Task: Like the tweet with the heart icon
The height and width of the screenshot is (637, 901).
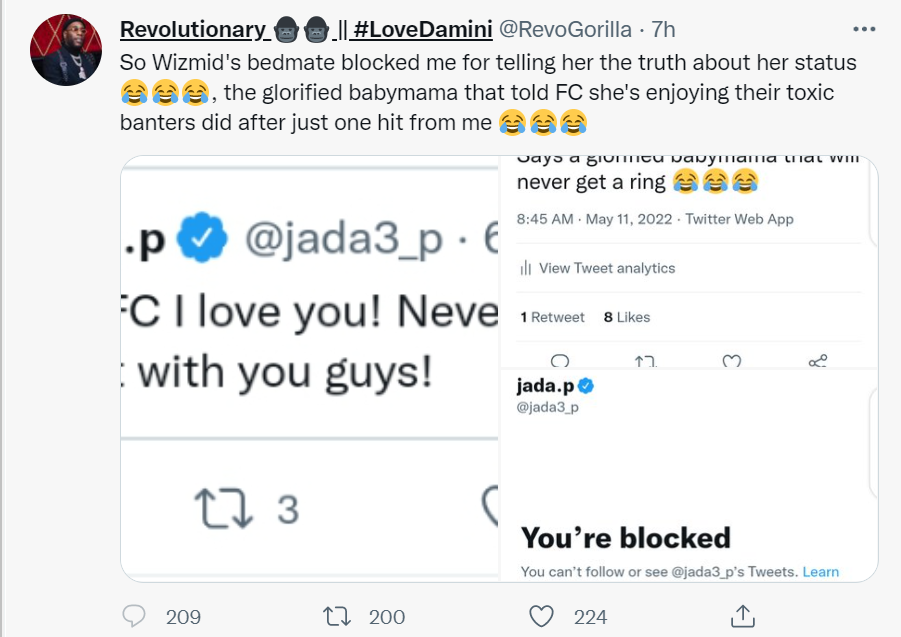Action: pyautogui.click(x=541, y=616)
